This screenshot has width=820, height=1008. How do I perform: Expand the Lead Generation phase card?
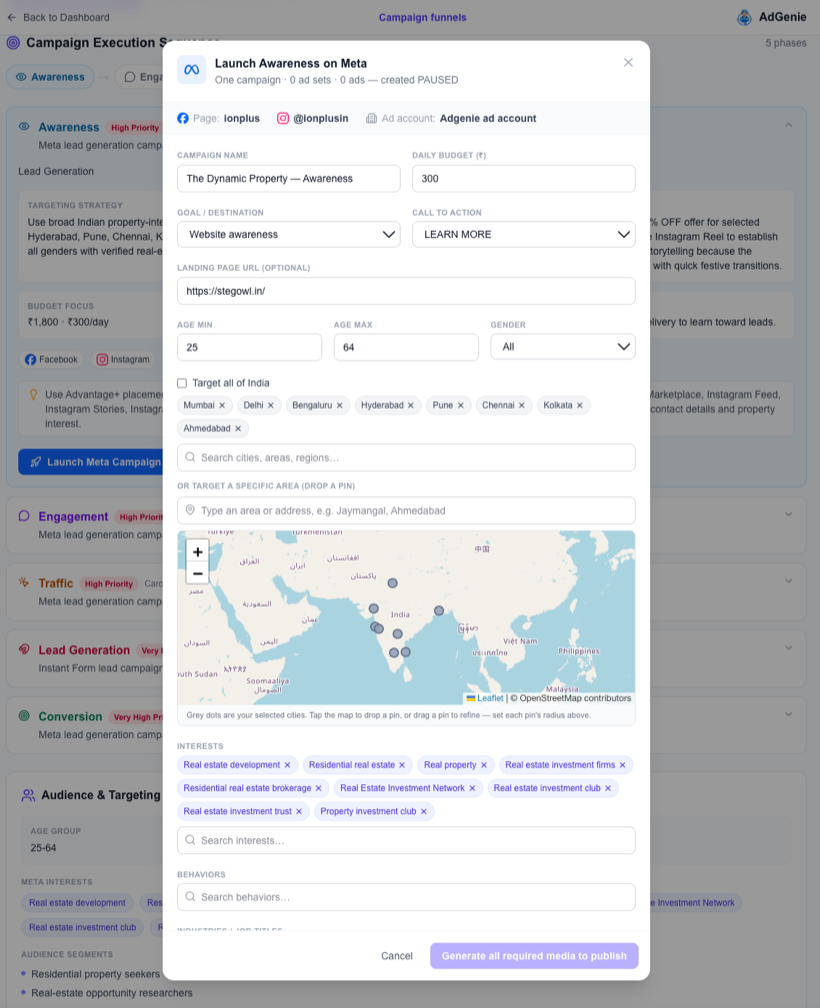(789, 648)
